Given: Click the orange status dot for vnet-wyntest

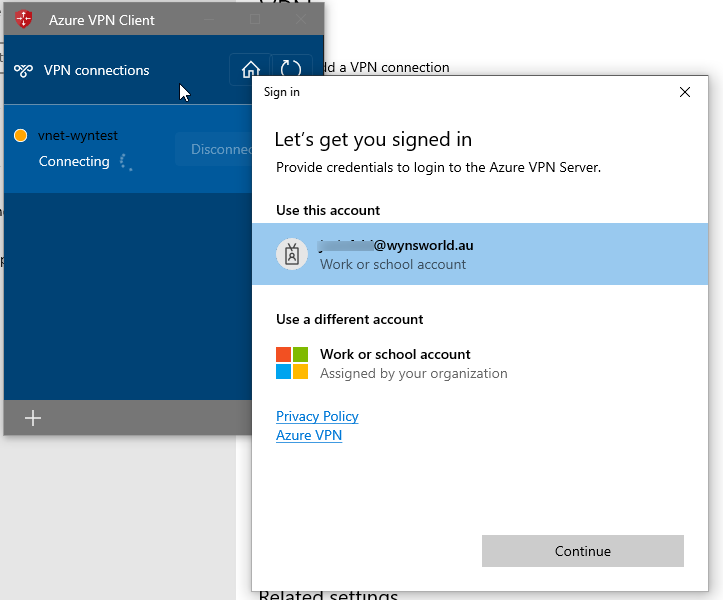Looking at the screenshot, I should tap(21, 136).
